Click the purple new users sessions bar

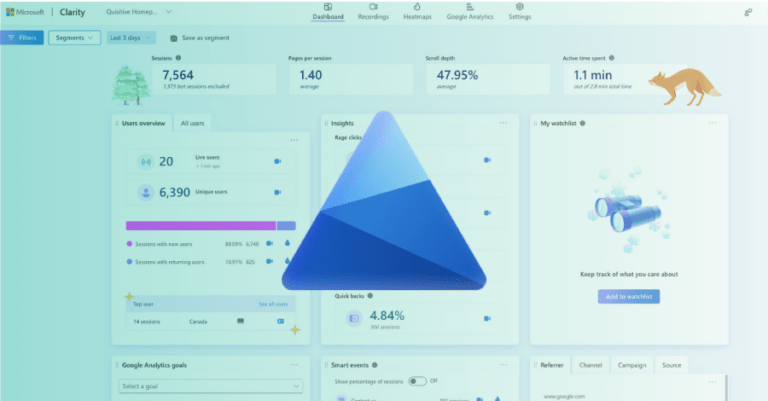[x=200, y=226]
